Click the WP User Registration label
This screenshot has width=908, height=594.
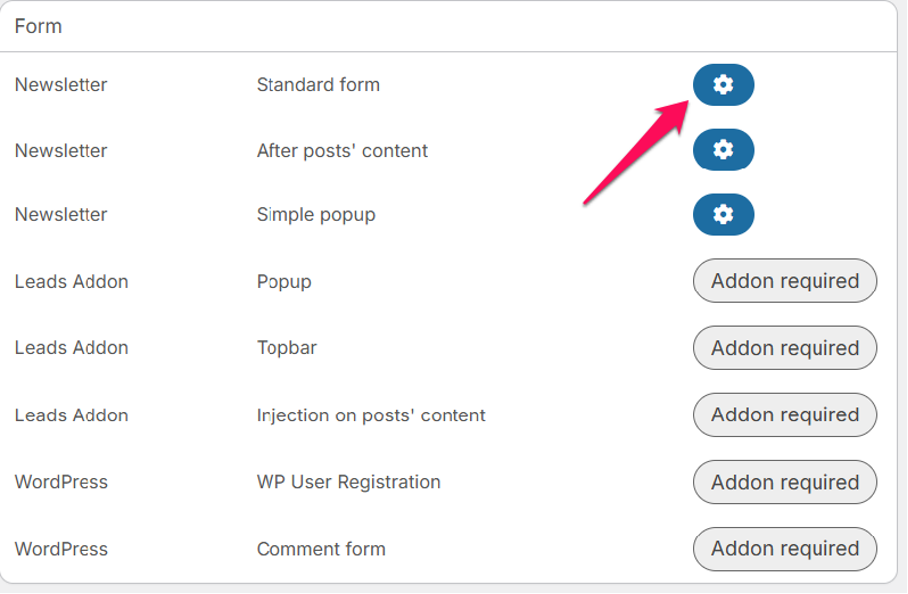pyautogui.click(x=349, y=482)
